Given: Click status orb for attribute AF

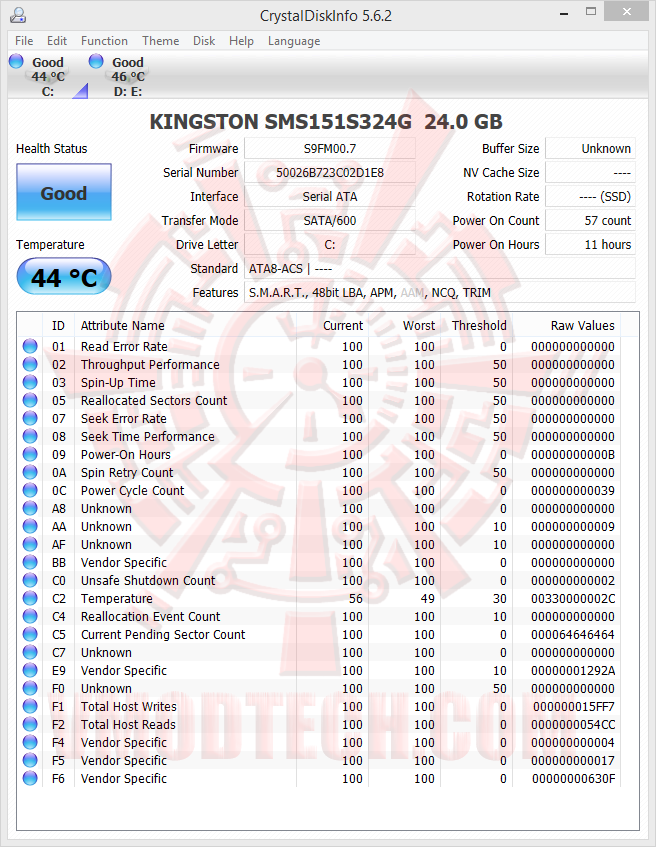Looking at the screenshot, I should (x=30, y=544).
